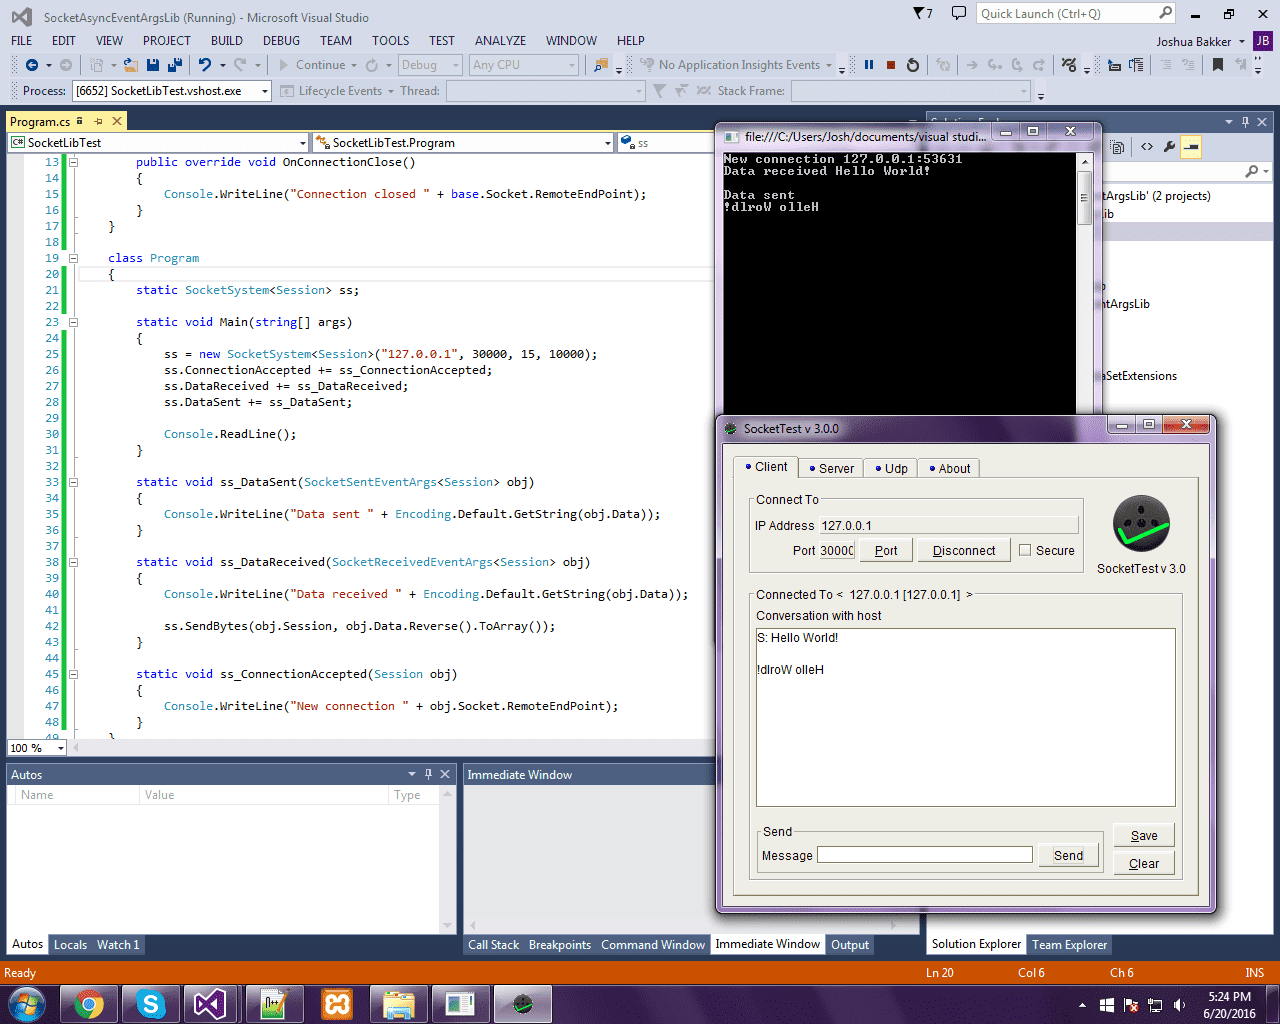Click the Navigate Backward arrow icon
The image size is (1280, 1024).
pyautogui.click(x=32, y=65)
